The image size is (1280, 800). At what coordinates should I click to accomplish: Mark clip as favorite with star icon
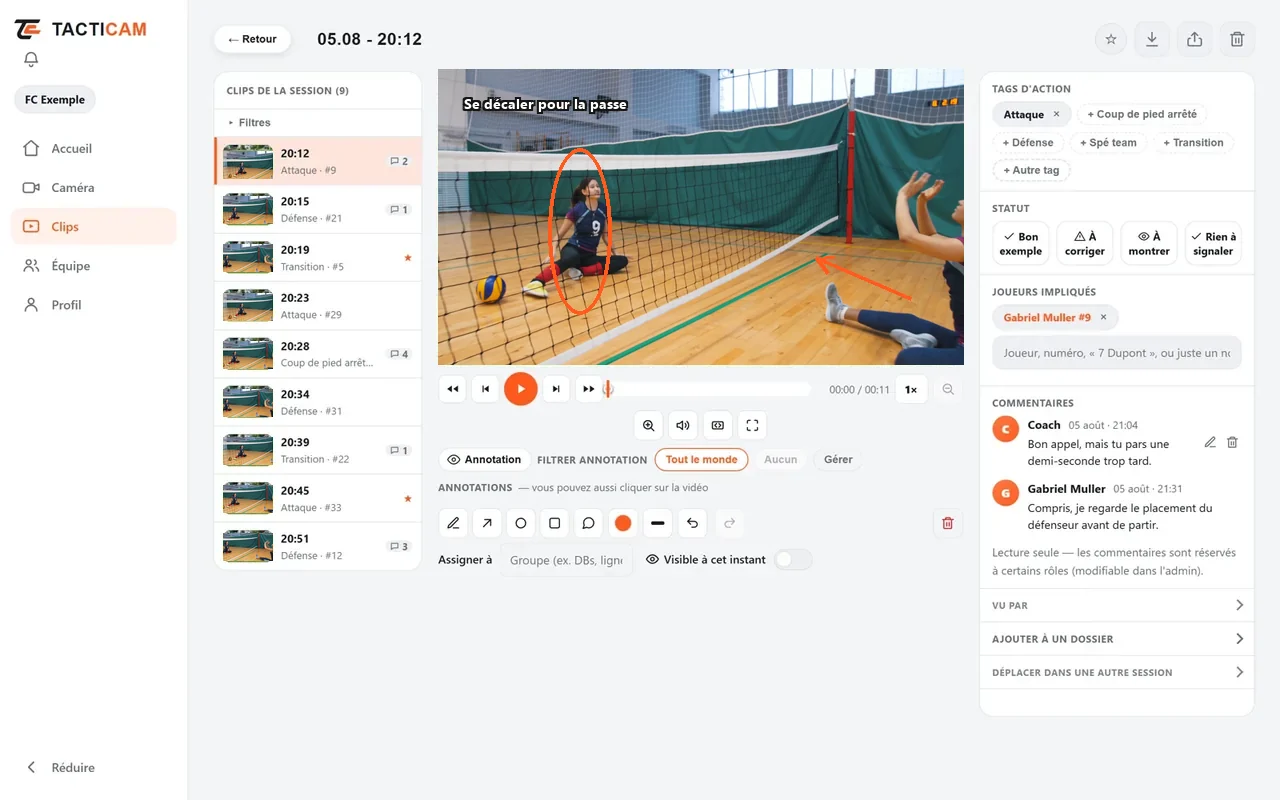[x=1111, y=39]
